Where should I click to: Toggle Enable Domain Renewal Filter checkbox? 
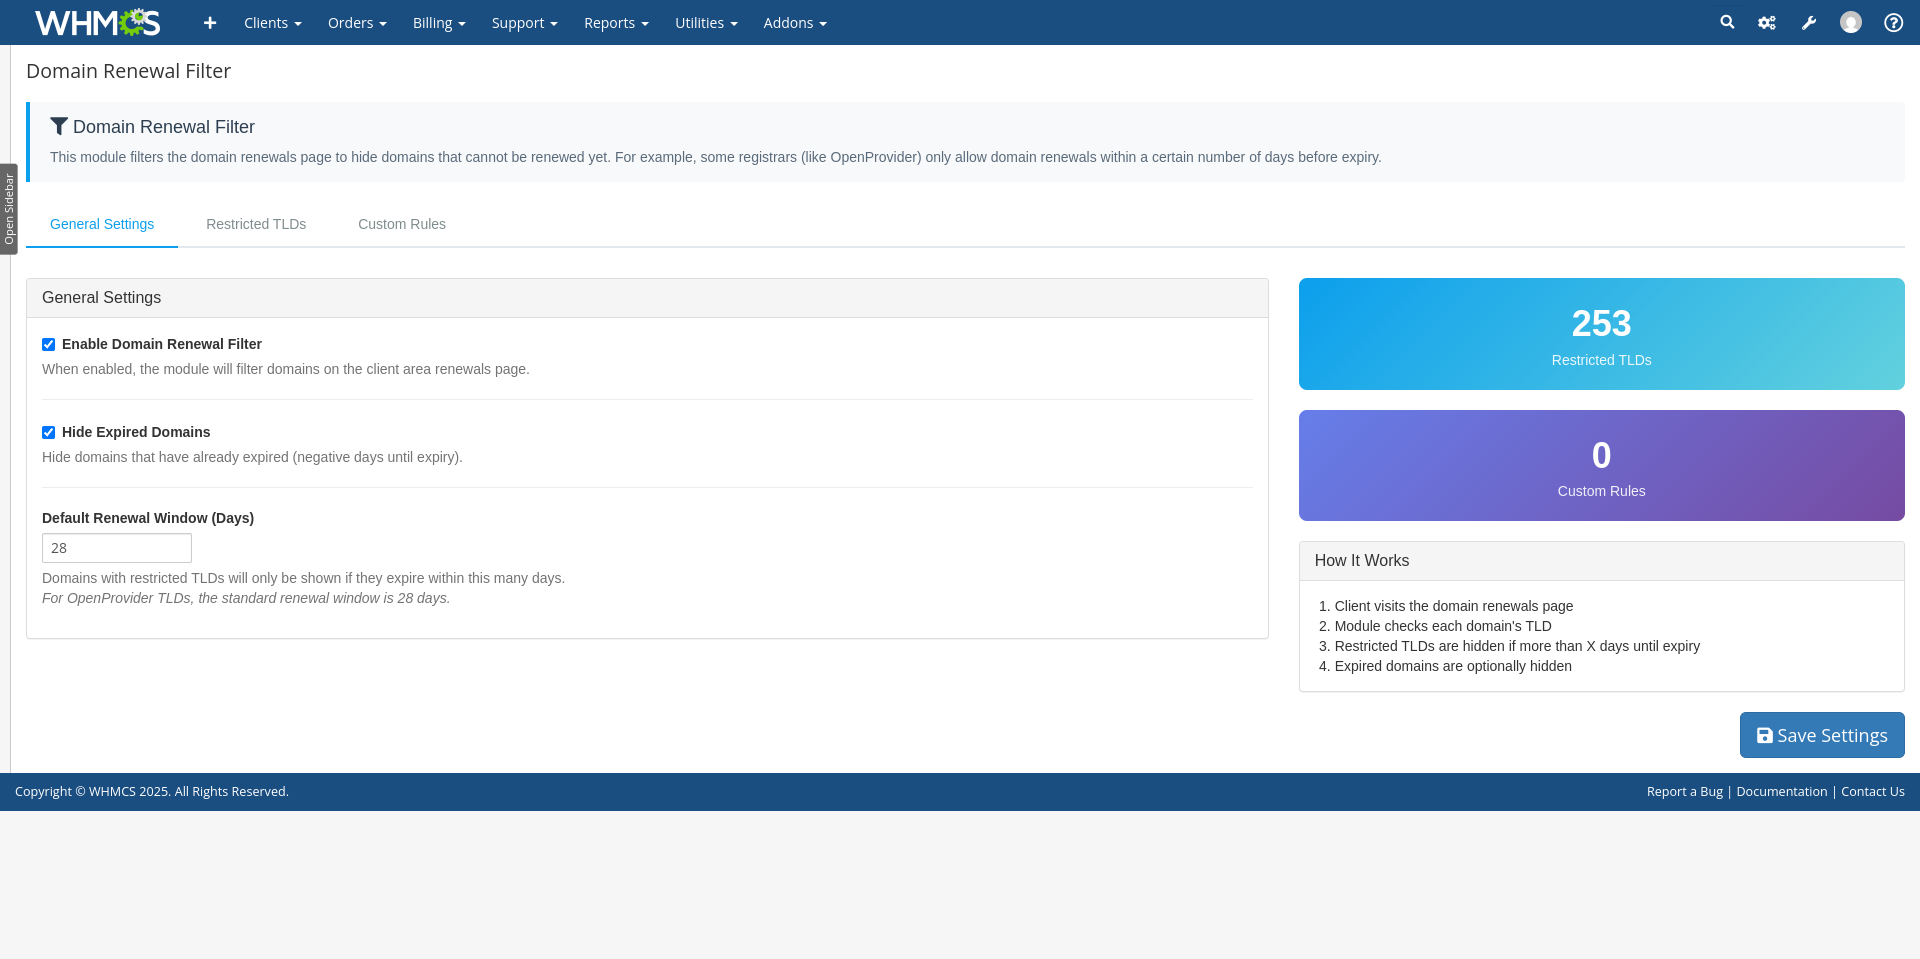(x=48, y=345)
